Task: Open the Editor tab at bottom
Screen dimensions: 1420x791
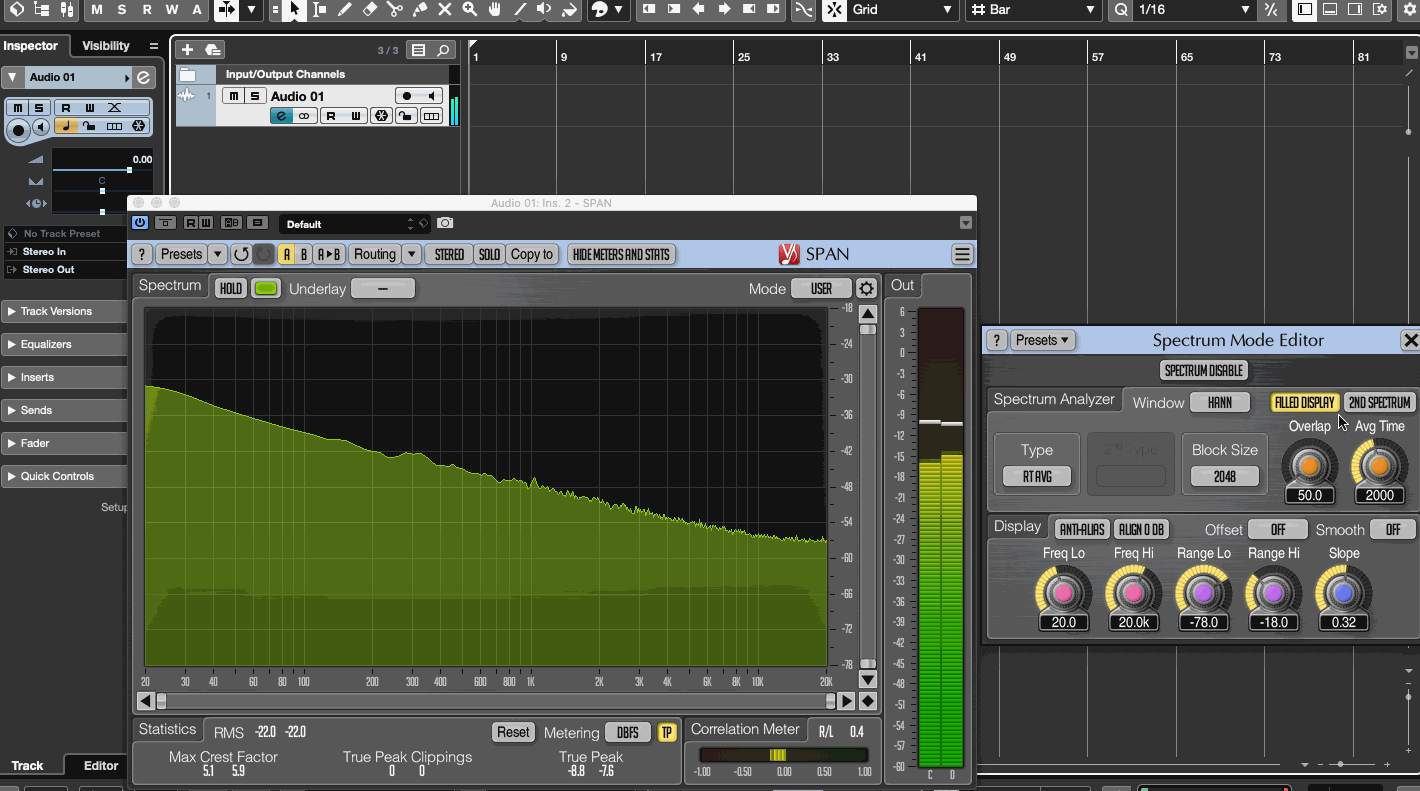Action: pos(100,765)
